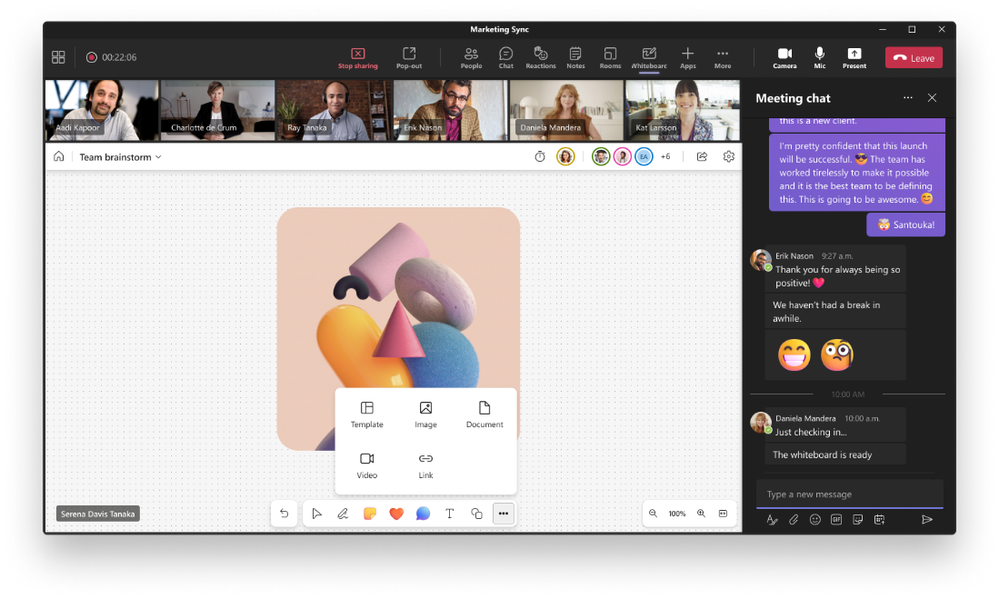Viewport: 999px width, 599px height.
Task: Open Meeting chat more options
Action: click(x=908, y=97)
